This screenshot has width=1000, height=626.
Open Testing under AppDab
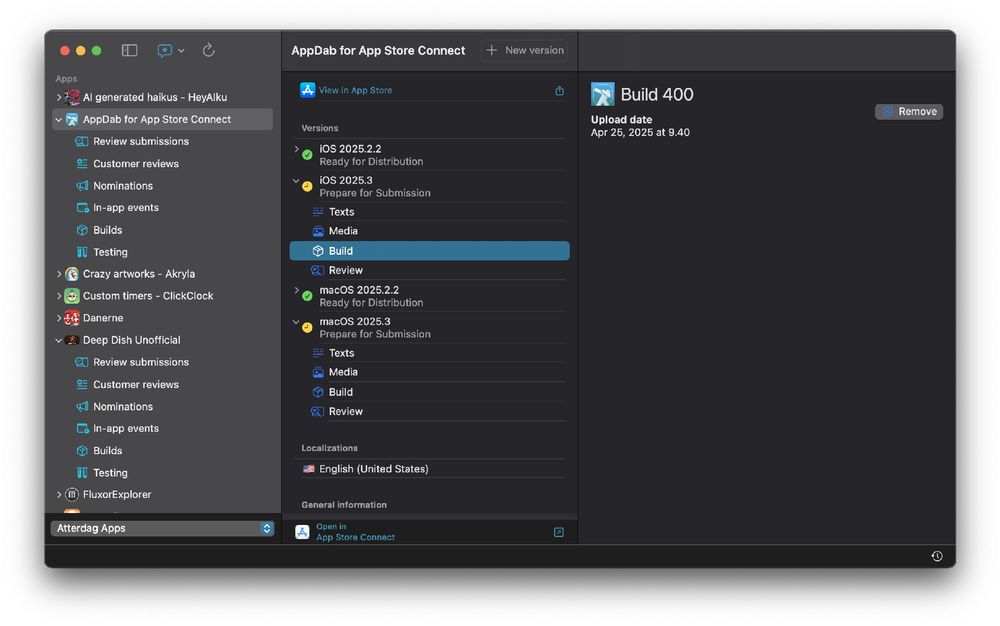click(x=110, y=252)
